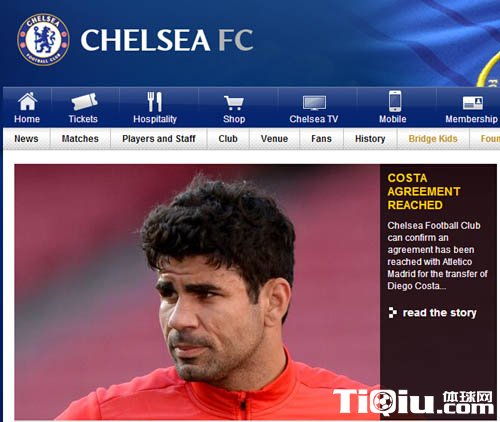Screen dimensions: 500x422
Task: Click the Diego Costa feature image
Action: tap(197, 292)
